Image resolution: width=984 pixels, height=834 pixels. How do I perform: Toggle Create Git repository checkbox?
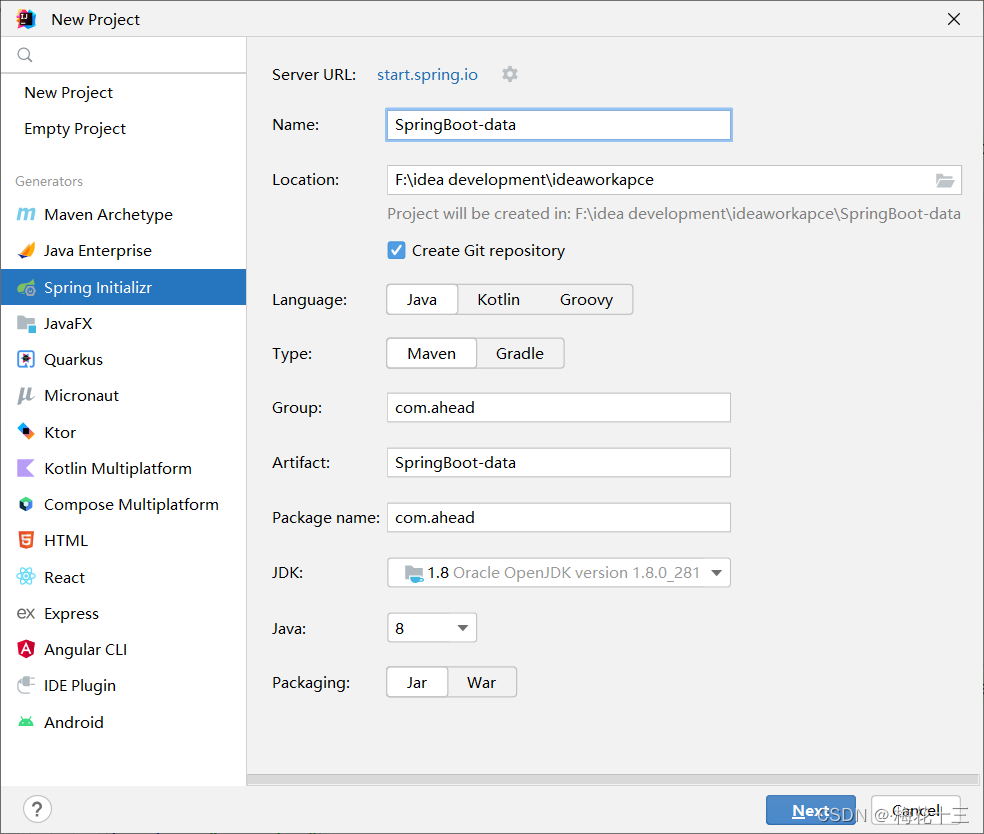click(396, 250)
